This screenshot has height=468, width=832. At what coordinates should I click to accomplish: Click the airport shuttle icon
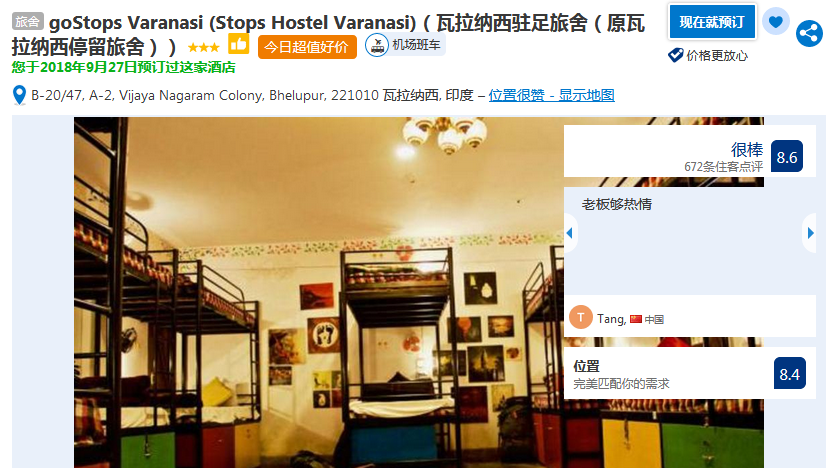(377, 45)
